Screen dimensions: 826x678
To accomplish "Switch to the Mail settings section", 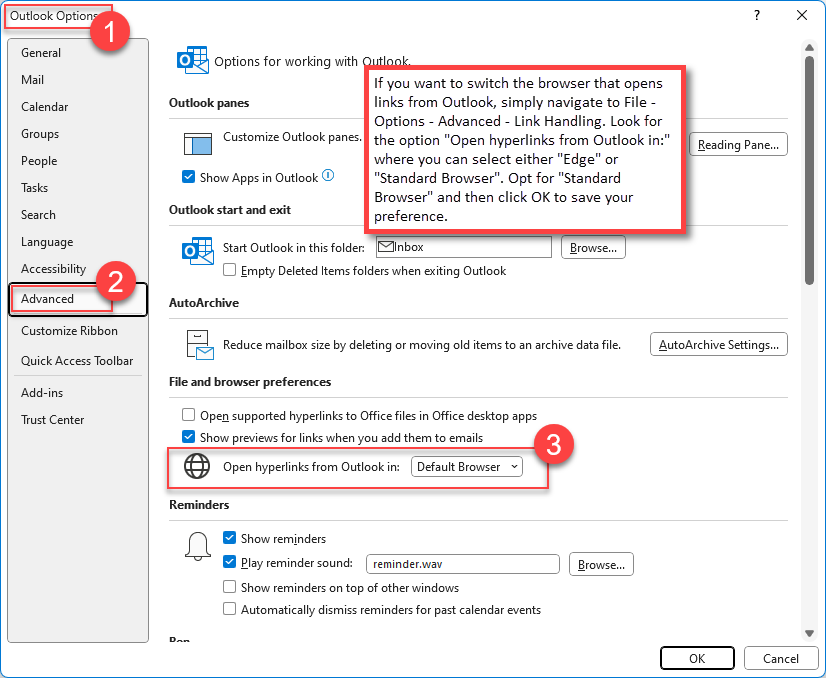I will [34, 79].
